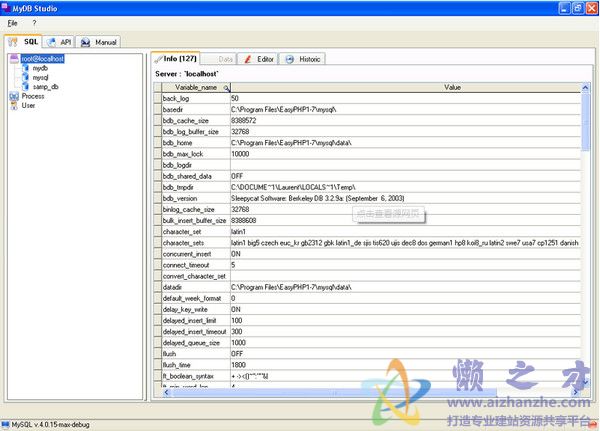Viewport: 600px width, 431px height.
Task: Select the bdb_logdir variable cell
Action: coord(196,165)
